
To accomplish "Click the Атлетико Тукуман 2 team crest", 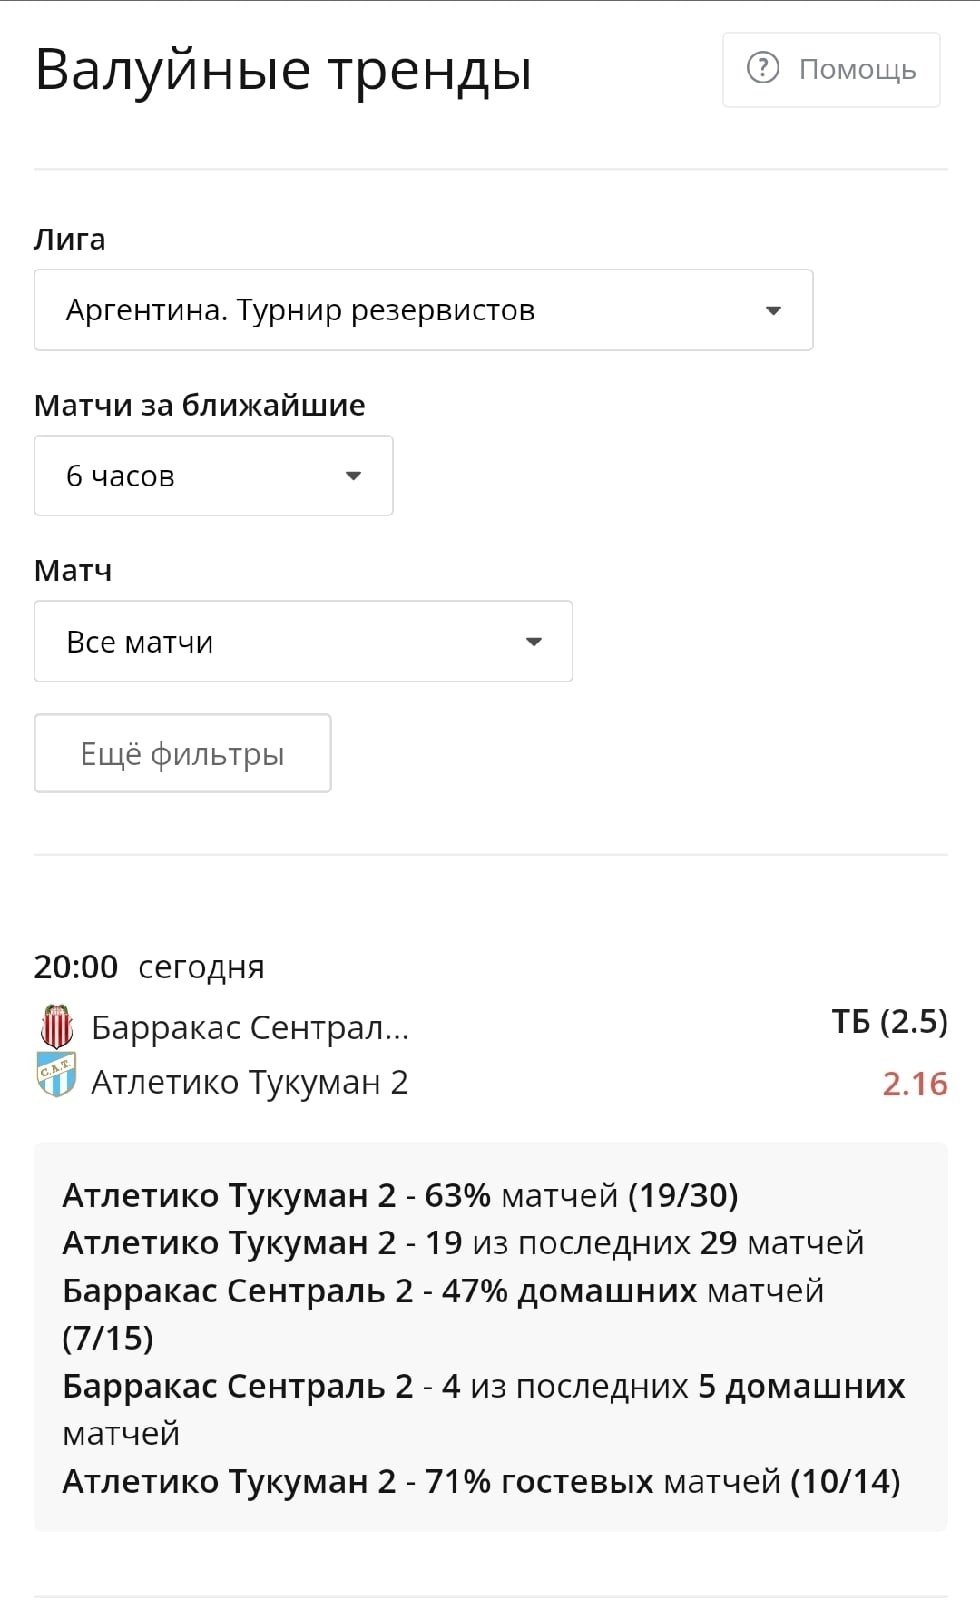I will click(x=56, y=1076).
